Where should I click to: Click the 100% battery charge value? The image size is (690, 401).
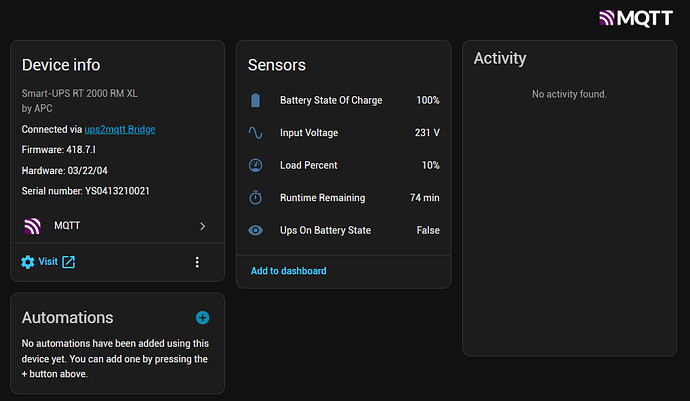pos(428,100)
